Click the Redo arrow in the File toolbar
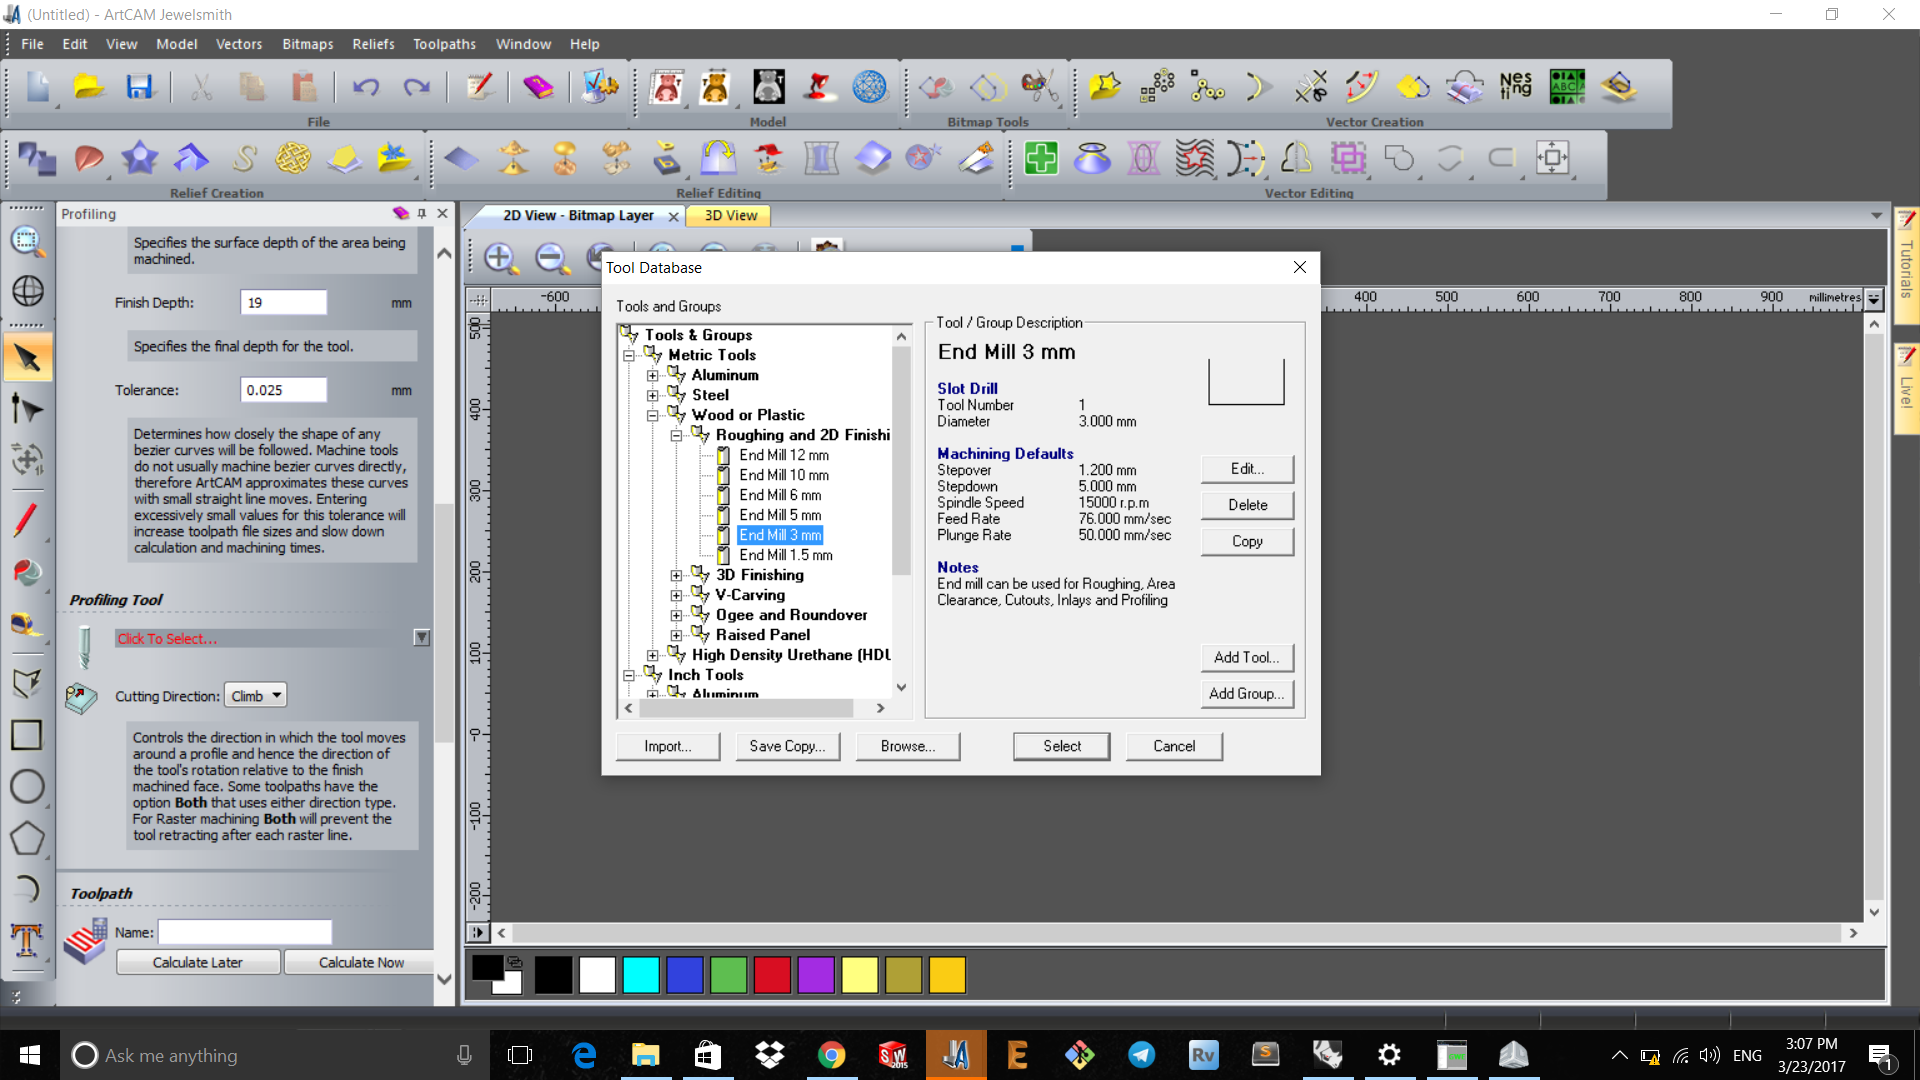The image size is (1920, 1080). coord(416,88)
